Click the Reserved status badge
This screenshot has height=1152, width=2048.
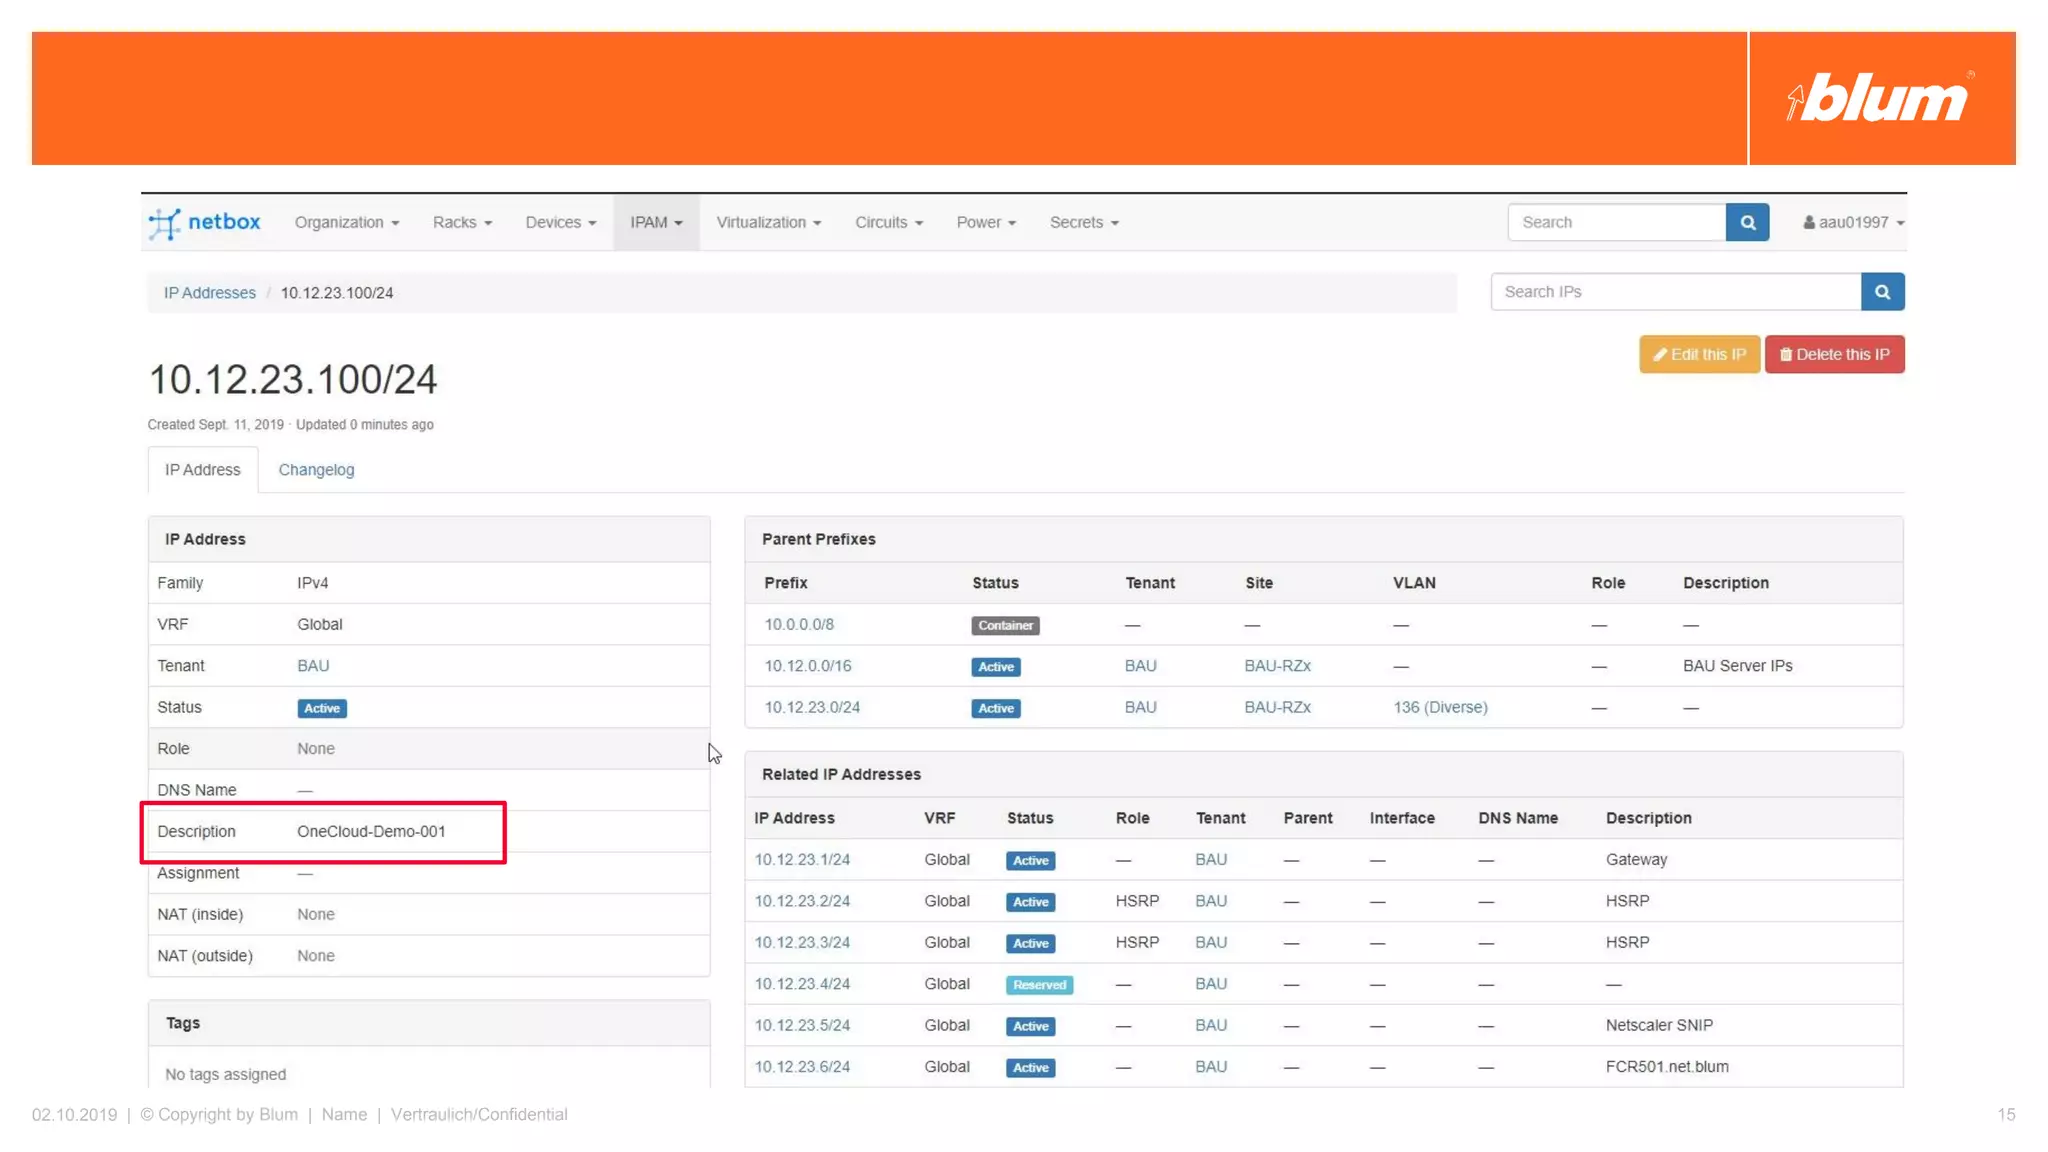[x=1039, y=984]
